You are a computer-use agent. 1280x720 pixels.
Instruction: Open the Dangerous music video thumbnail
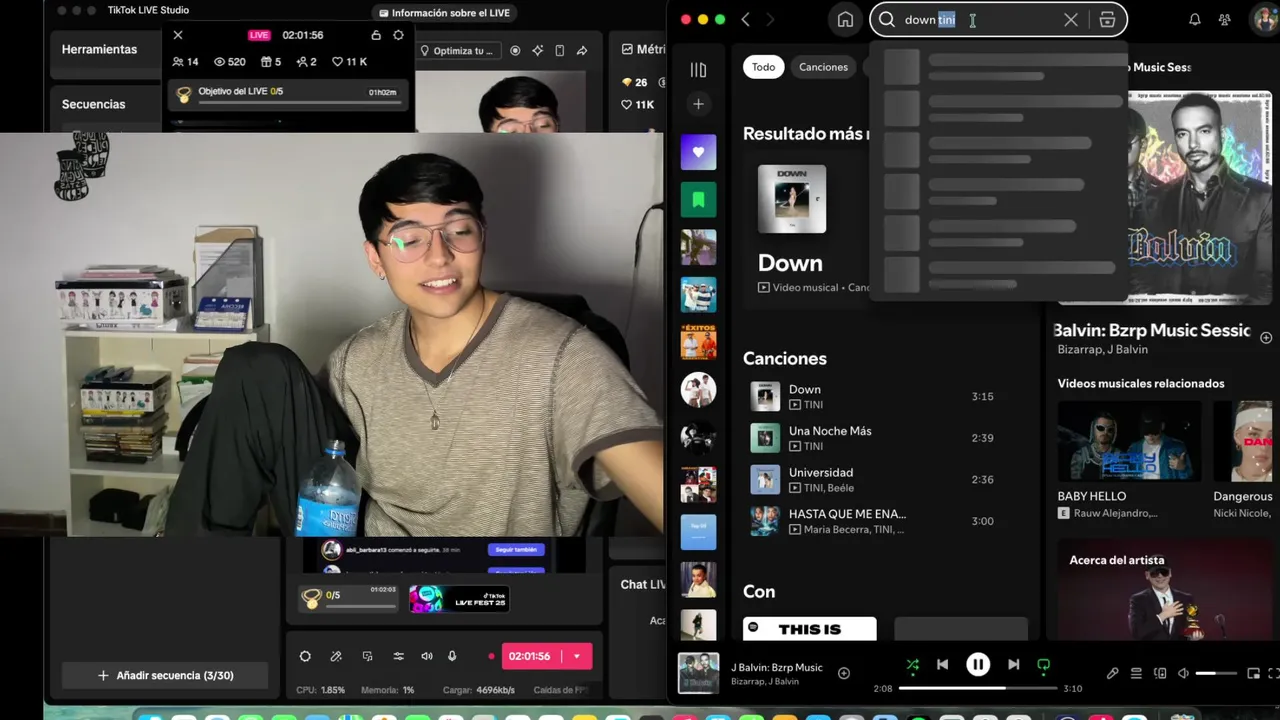point(1243,442)
